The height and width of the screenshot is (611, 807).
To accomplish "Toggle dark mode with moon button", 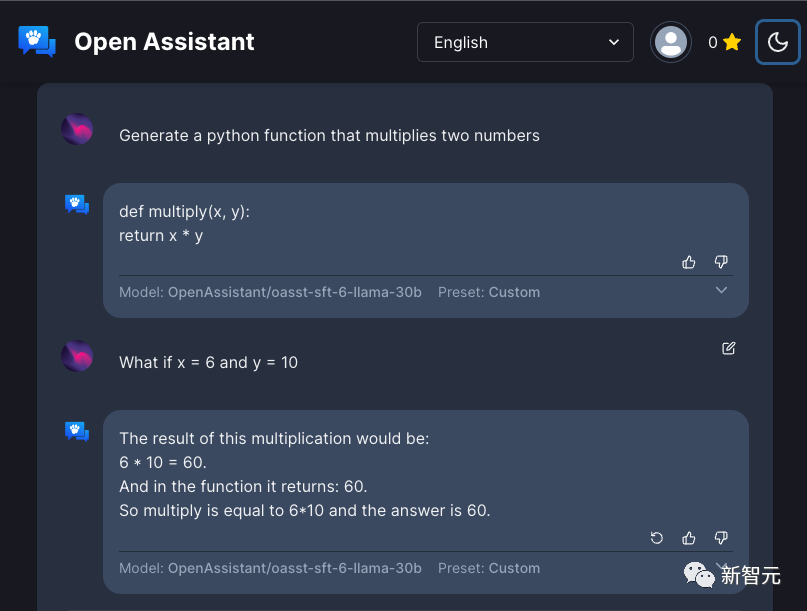I will 777,42.
